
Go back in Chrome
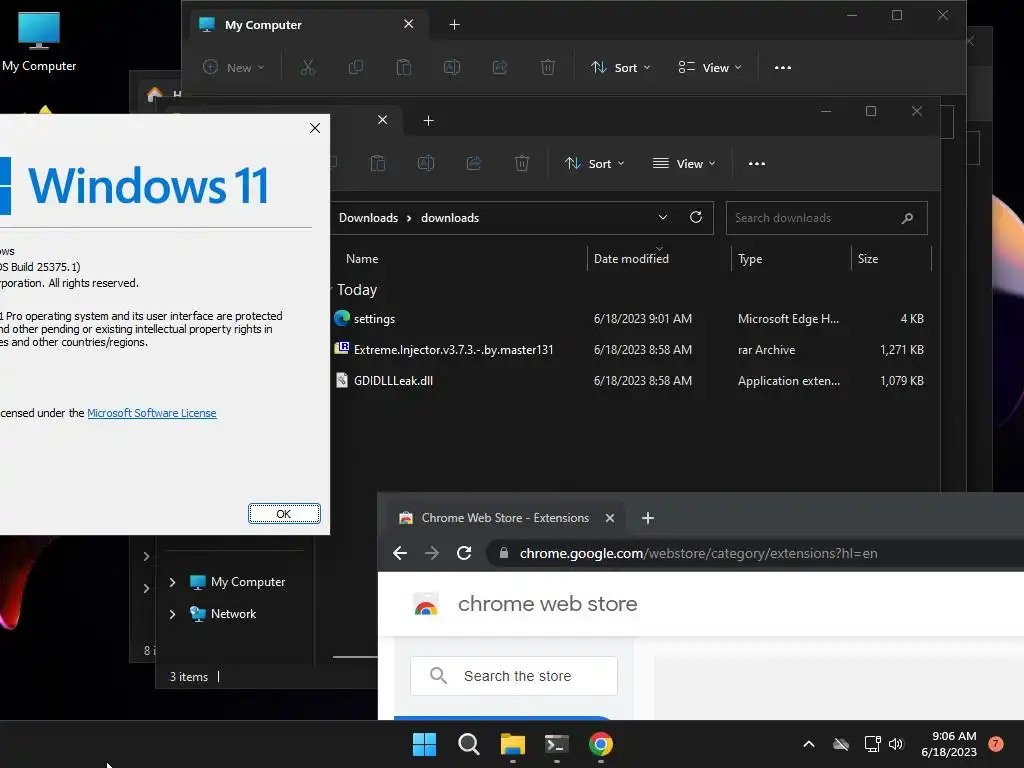pyautogui.click(x=400, y=553)
